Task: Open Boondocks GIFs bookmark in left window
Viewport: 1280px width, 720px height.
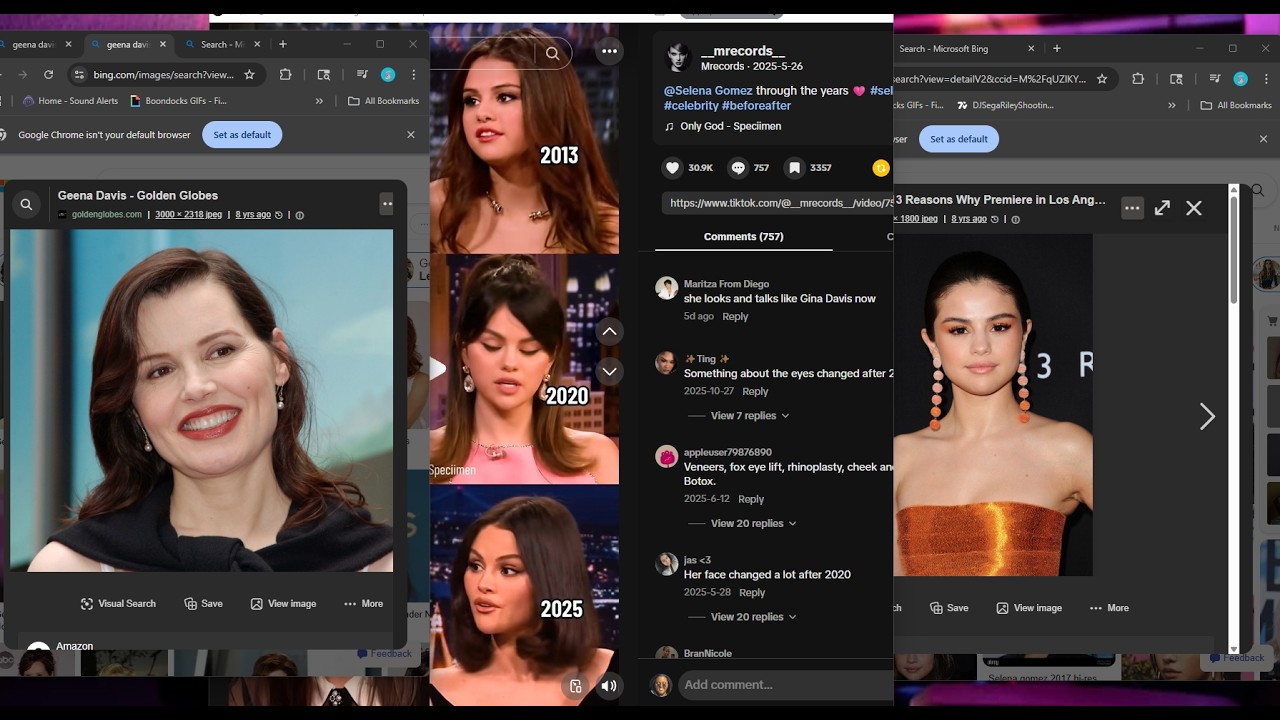Action: click(x=178, y=101)
